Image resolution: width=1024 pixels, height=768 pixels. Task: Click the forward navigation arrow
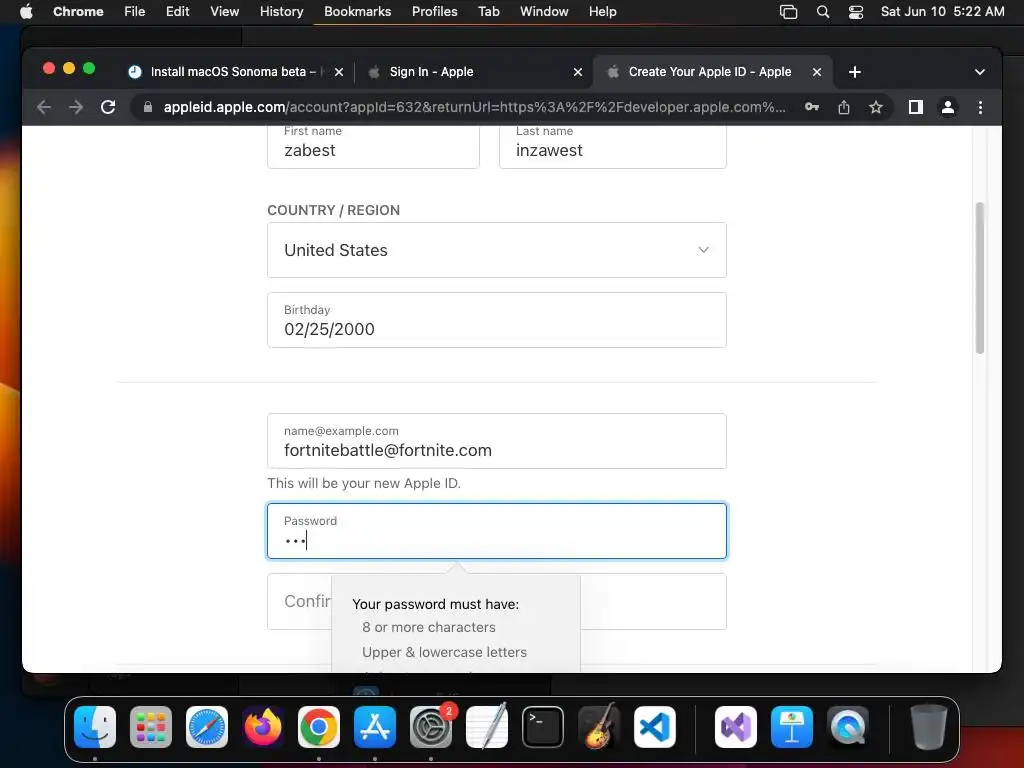pos(76,107)
